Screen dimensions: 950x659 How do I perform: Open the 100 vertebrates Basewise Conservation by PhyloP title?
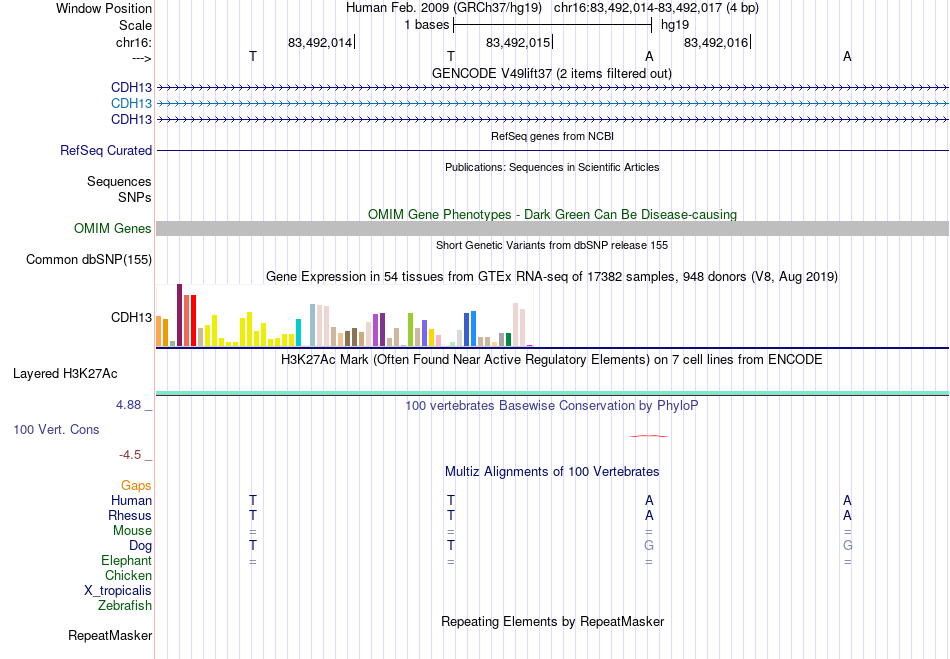[551, 406]
